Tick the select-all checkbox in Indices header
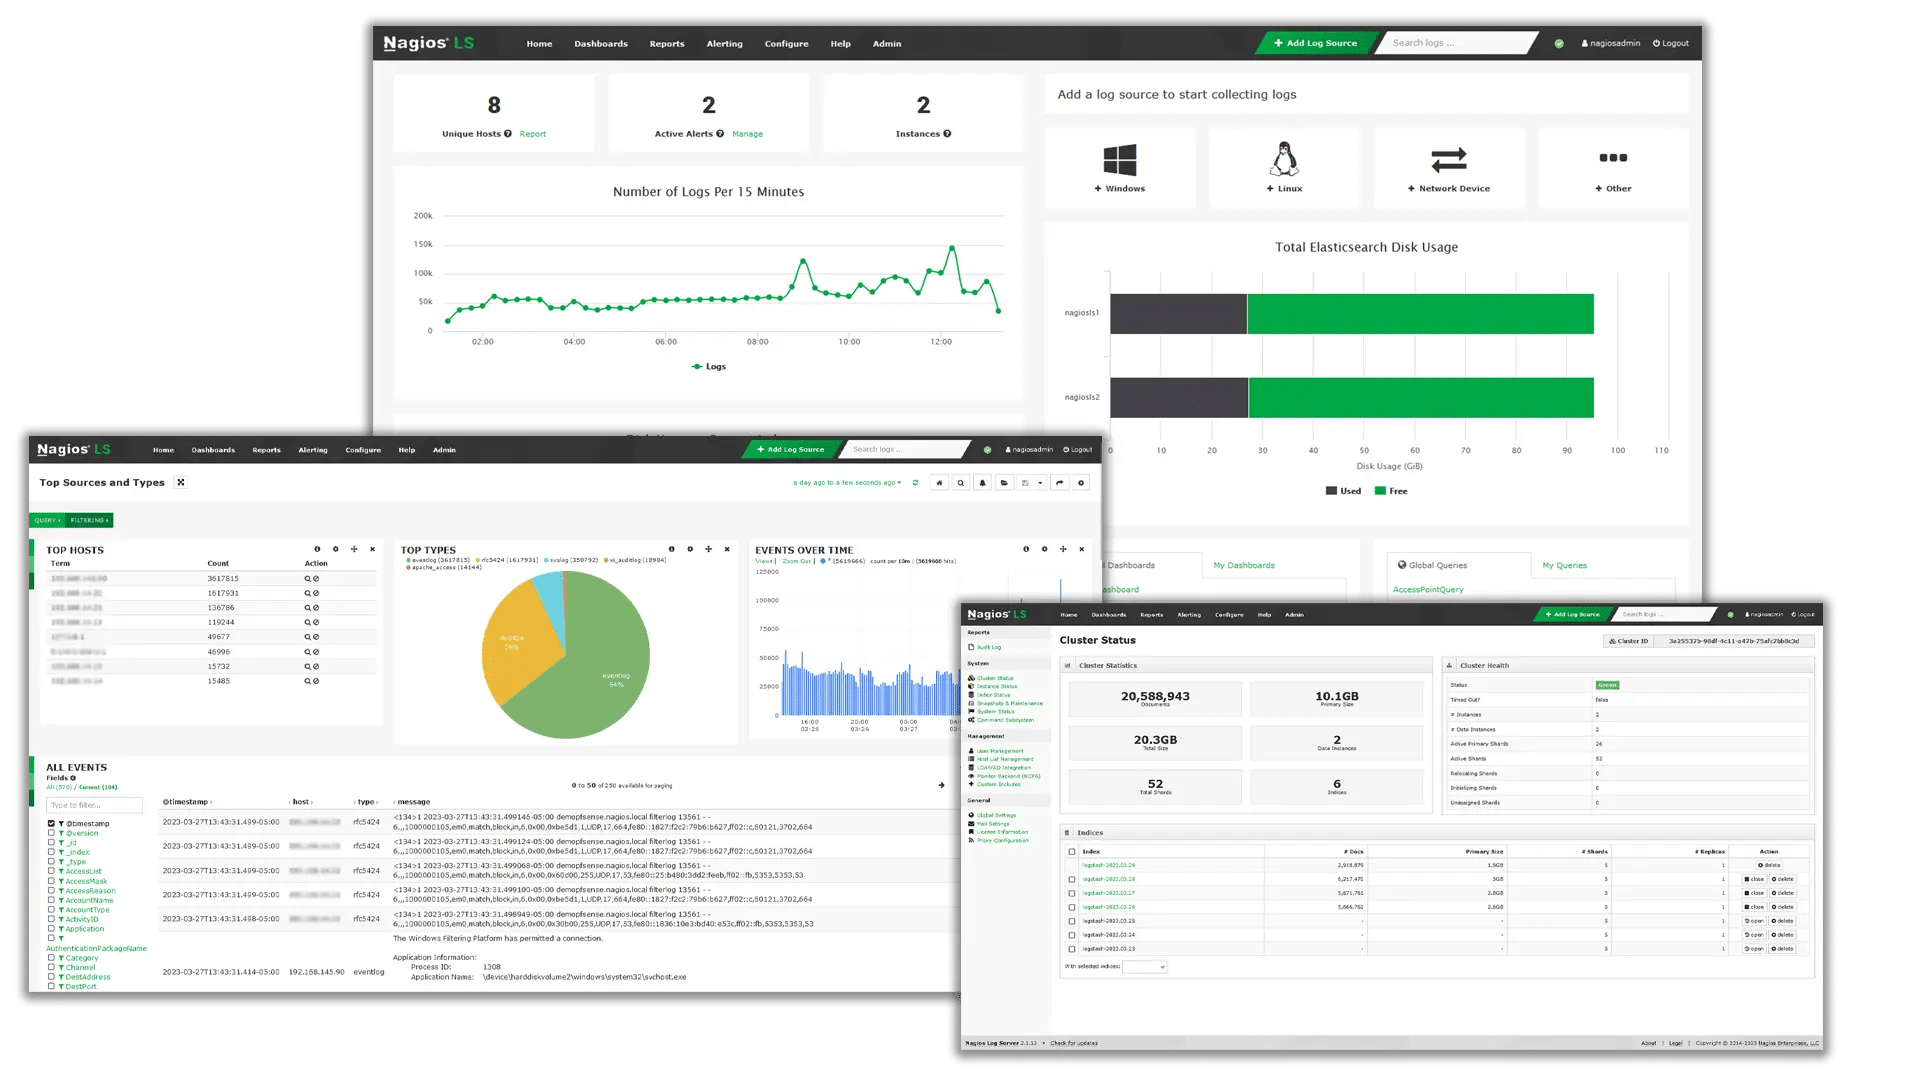This screenshot has height=1080, width=1920. (1072, 852)
